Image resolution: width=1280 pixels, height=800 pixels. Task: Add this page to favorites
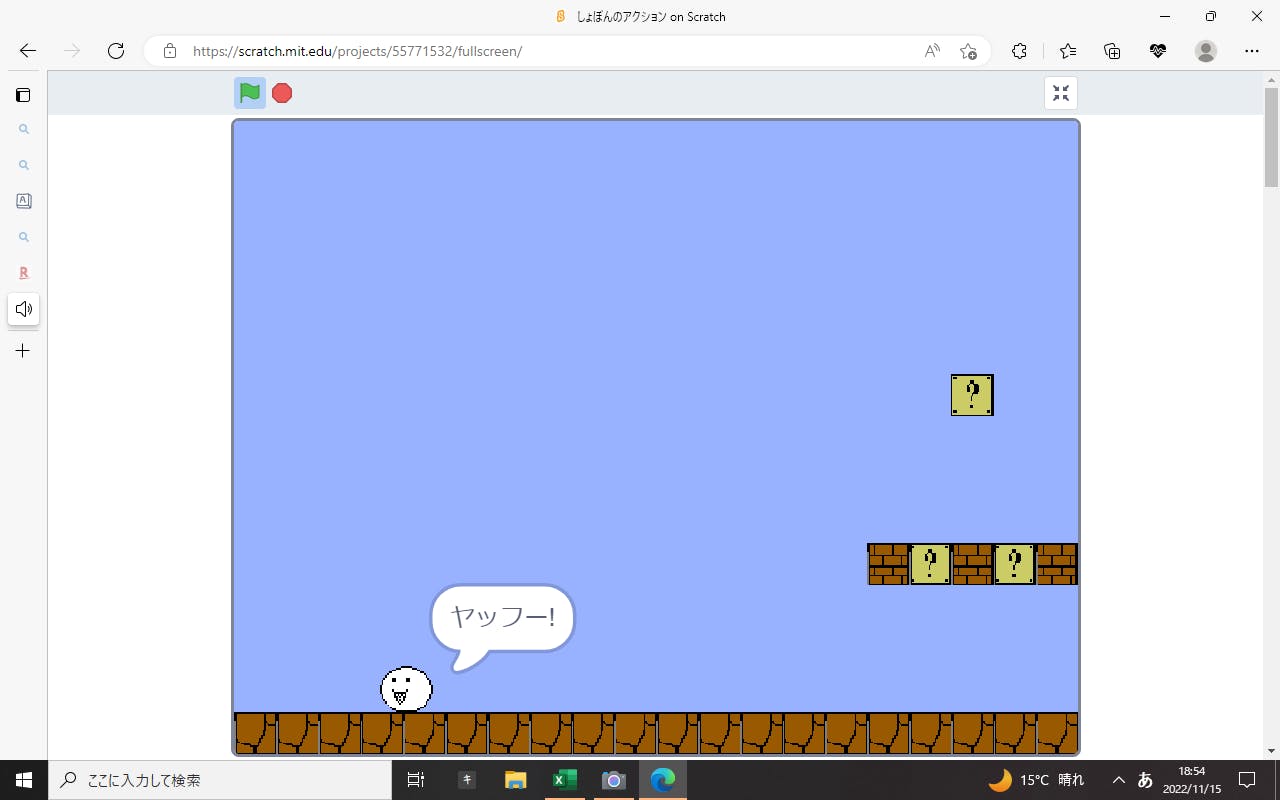(968, 51)
